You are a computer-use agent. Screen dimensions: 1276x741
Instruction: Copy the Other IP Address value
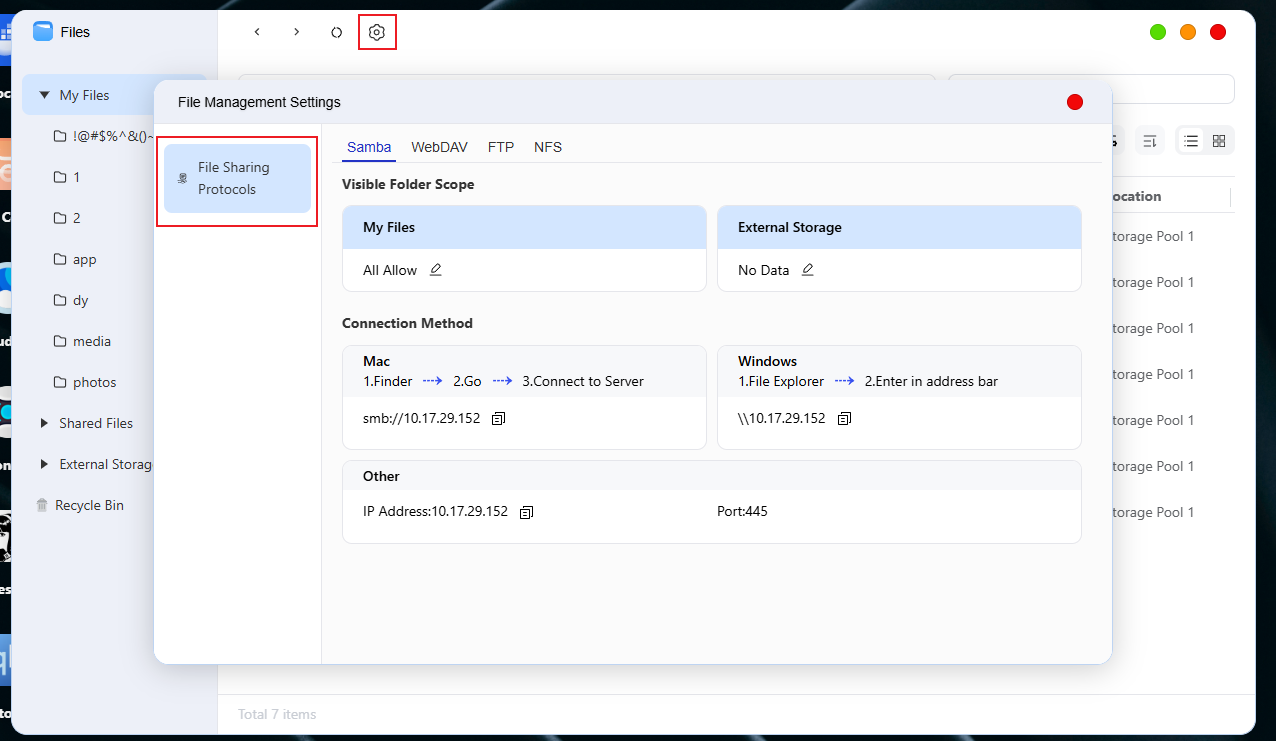pyautogui.click(x=527, y=512)
